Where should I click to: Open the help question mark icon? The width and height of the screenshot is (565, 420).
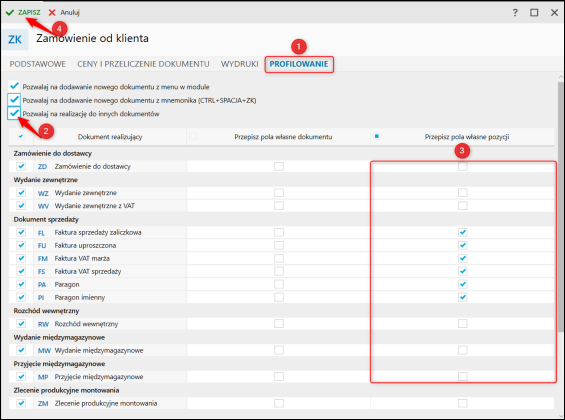pyautogui.click(x=515, y=13)
